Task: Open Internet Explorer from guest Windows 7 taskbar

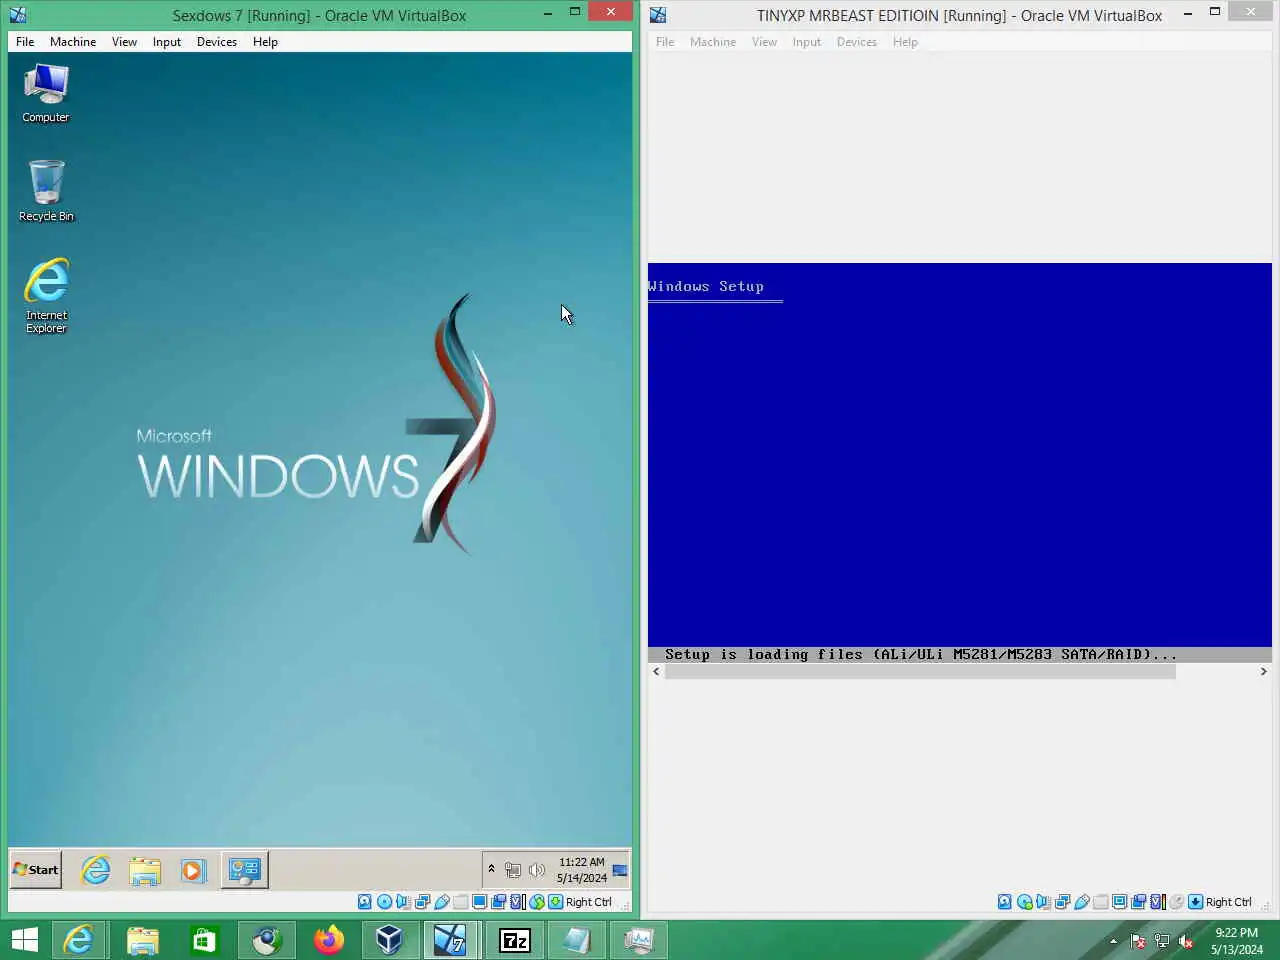Action: coord(96,870)
